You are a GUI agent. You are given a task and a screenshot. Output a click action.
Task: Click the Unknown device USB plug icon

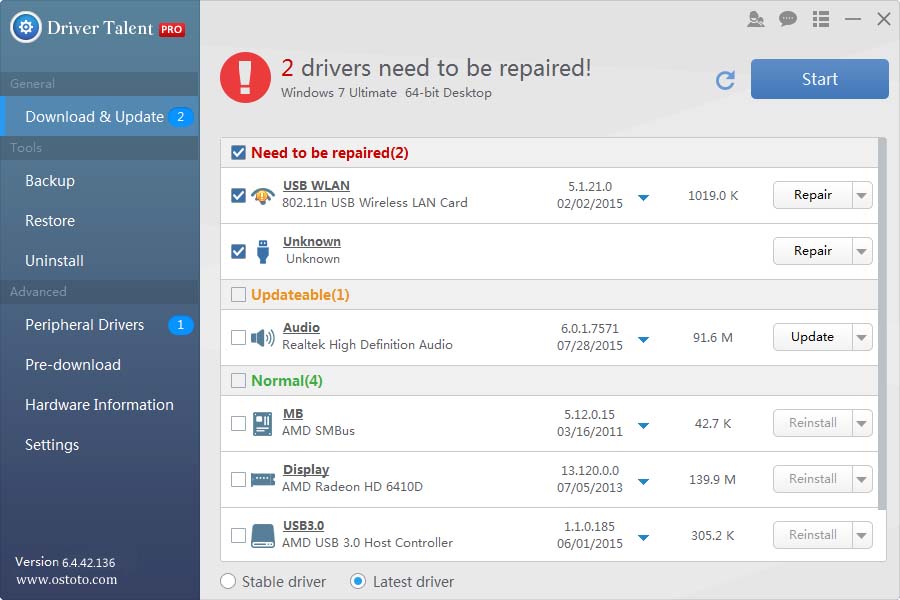[x=263, y=251]
